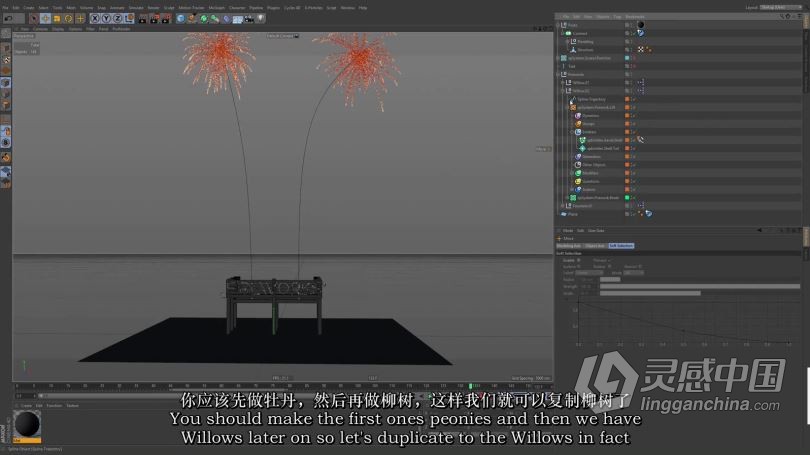The height and width of the screenshot is (455, 810).
Task: Click the black material thumbnail
Action: pyautogui.click(x=27, y=425)
